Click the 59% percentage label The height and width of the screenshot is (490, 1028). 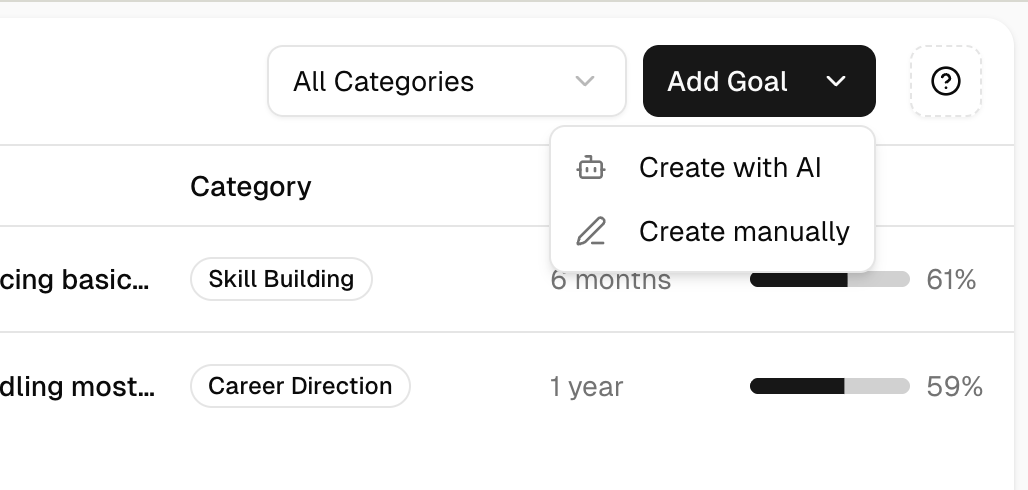coord(954,387)
